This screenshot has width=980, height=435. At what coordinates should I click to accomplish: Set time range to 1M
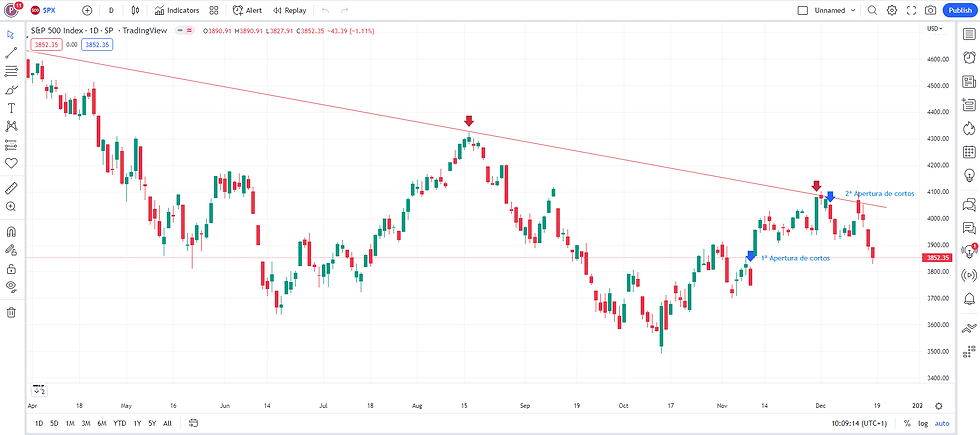[70, 423]
